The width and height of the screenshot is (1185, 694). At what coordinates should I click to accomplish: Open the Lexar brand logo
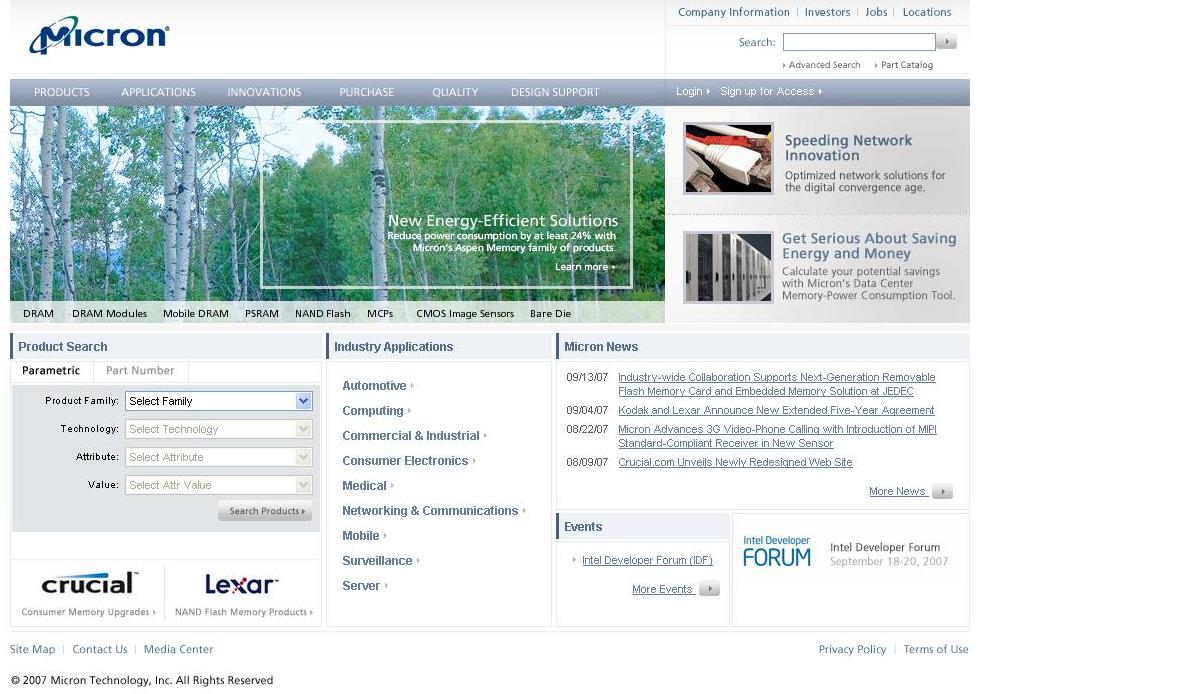(242, 584)
